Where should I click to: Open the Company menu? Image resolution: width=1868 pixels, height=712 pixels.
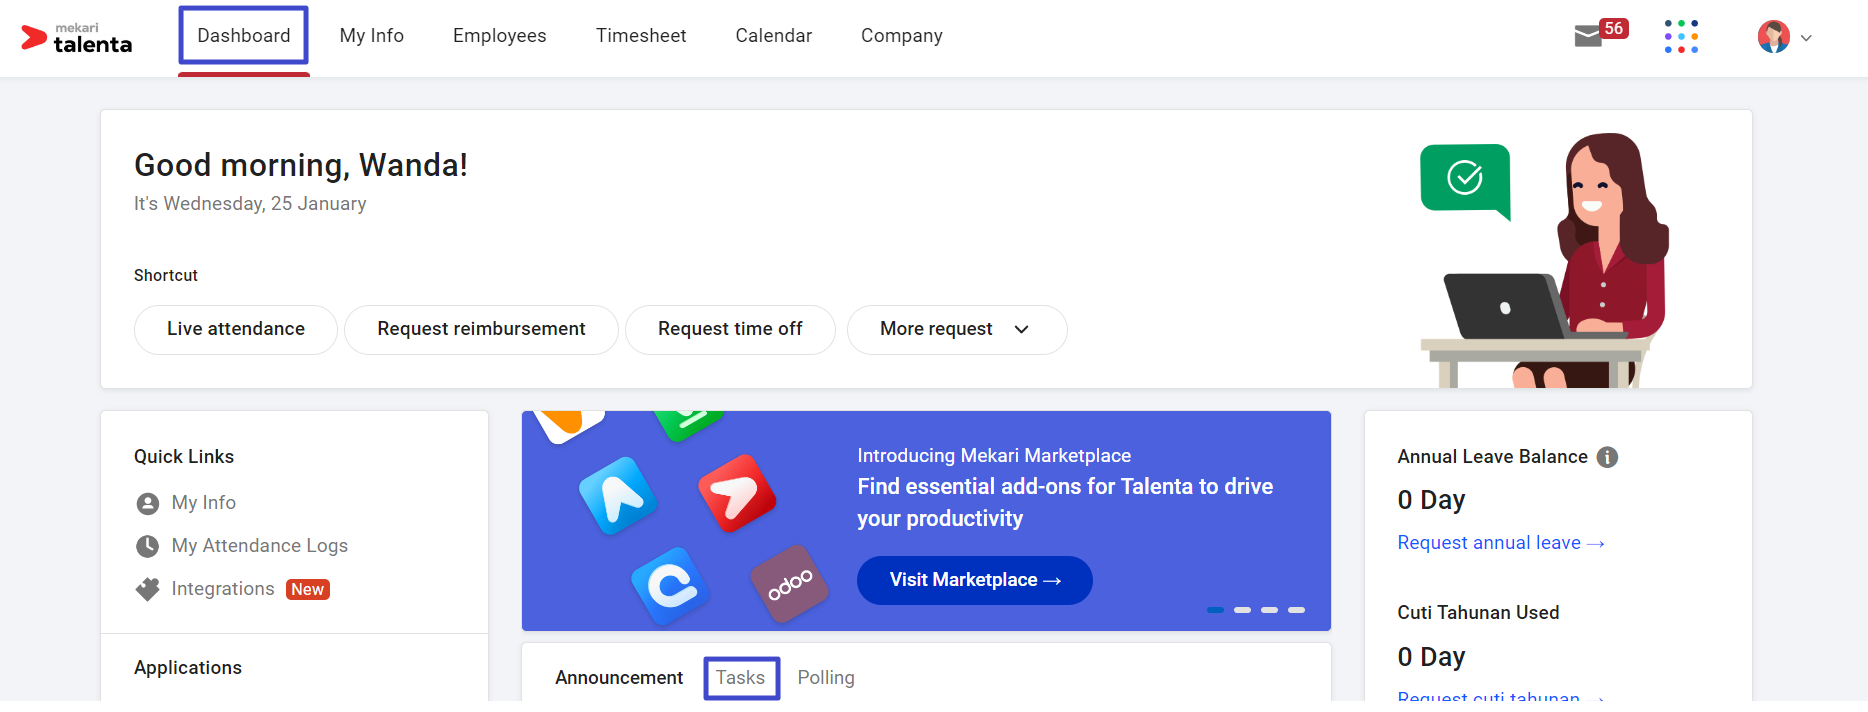pos(902,36)
